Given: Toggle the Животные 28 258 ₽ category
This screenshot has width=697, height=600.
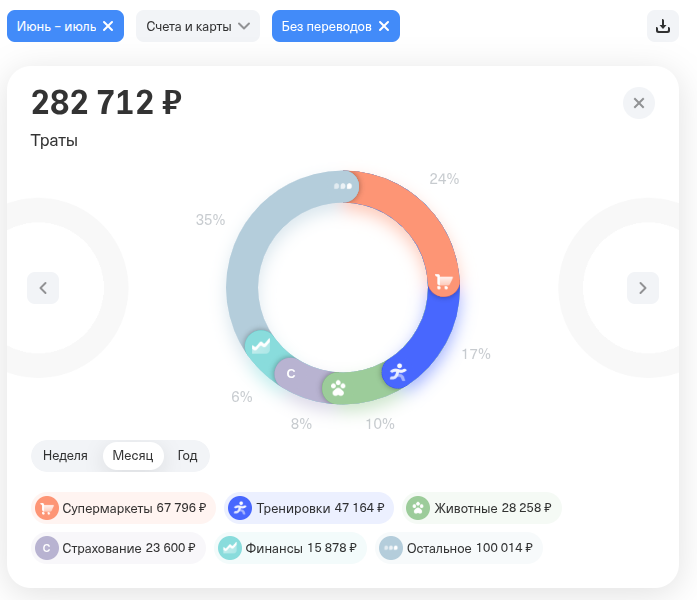Looking at the screenshot, I should [x=482, y=508].
